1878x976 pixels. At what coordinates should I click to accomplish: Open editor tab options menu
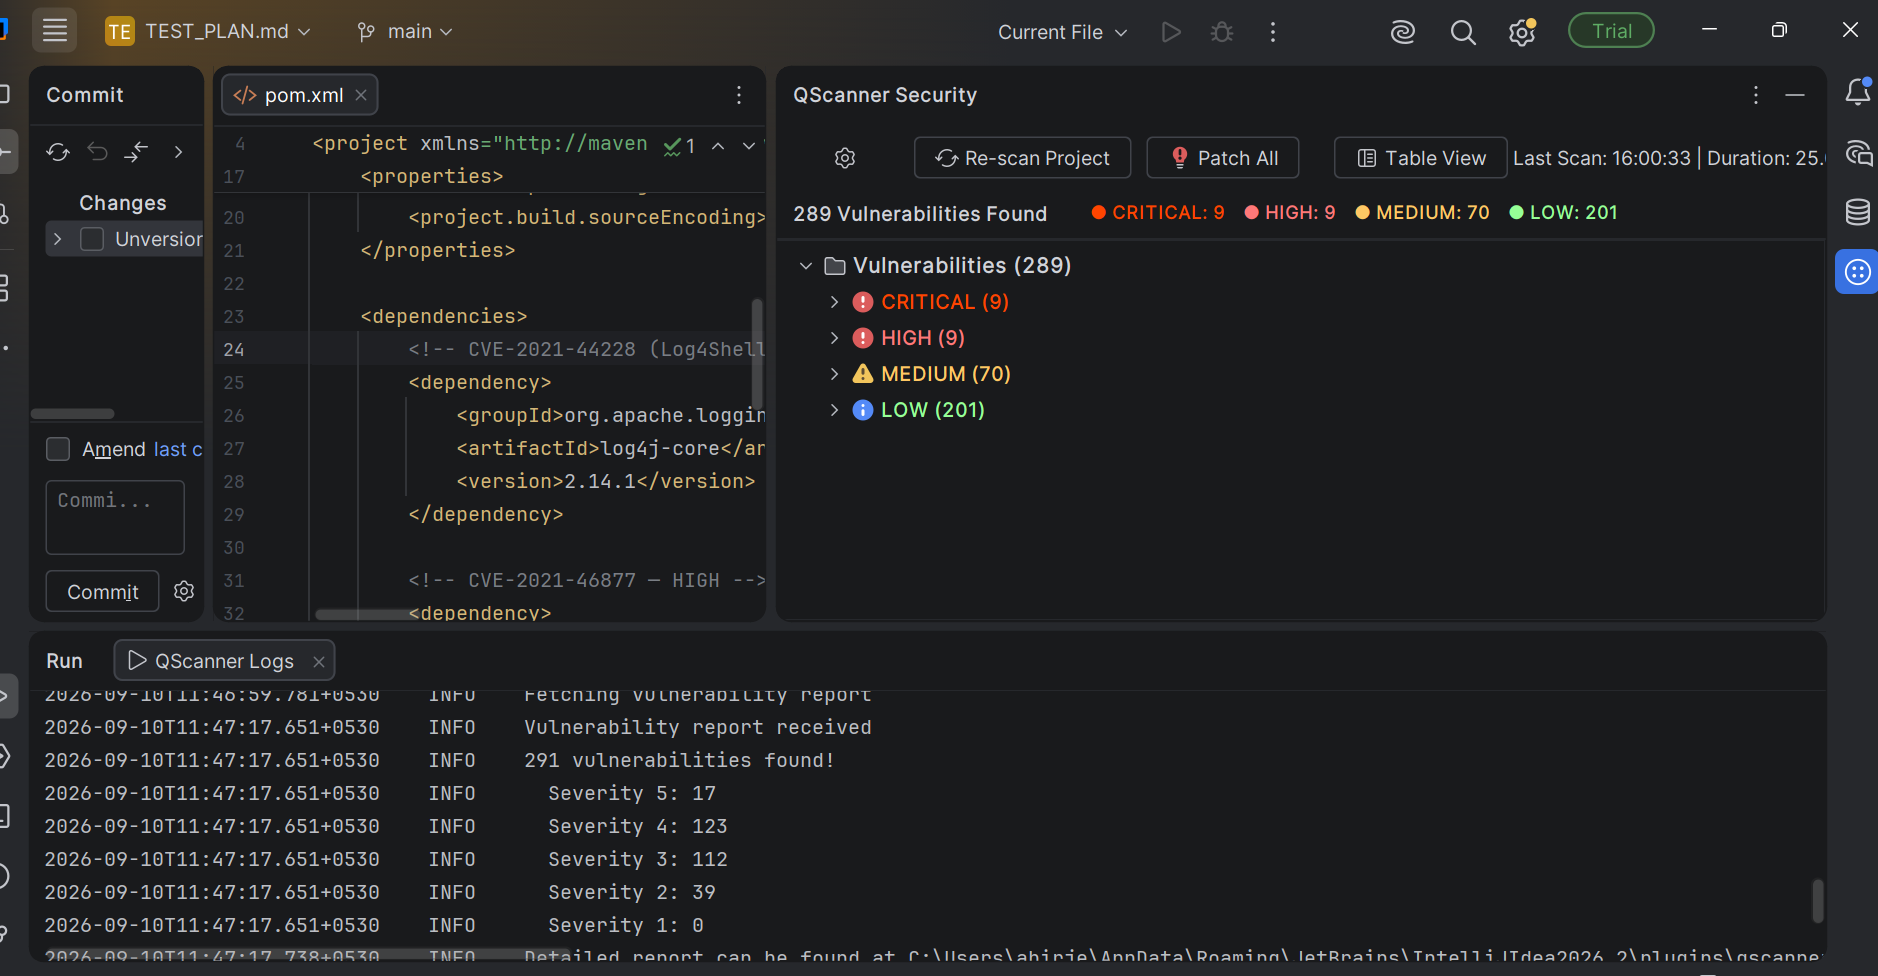(x=739, y=95)
